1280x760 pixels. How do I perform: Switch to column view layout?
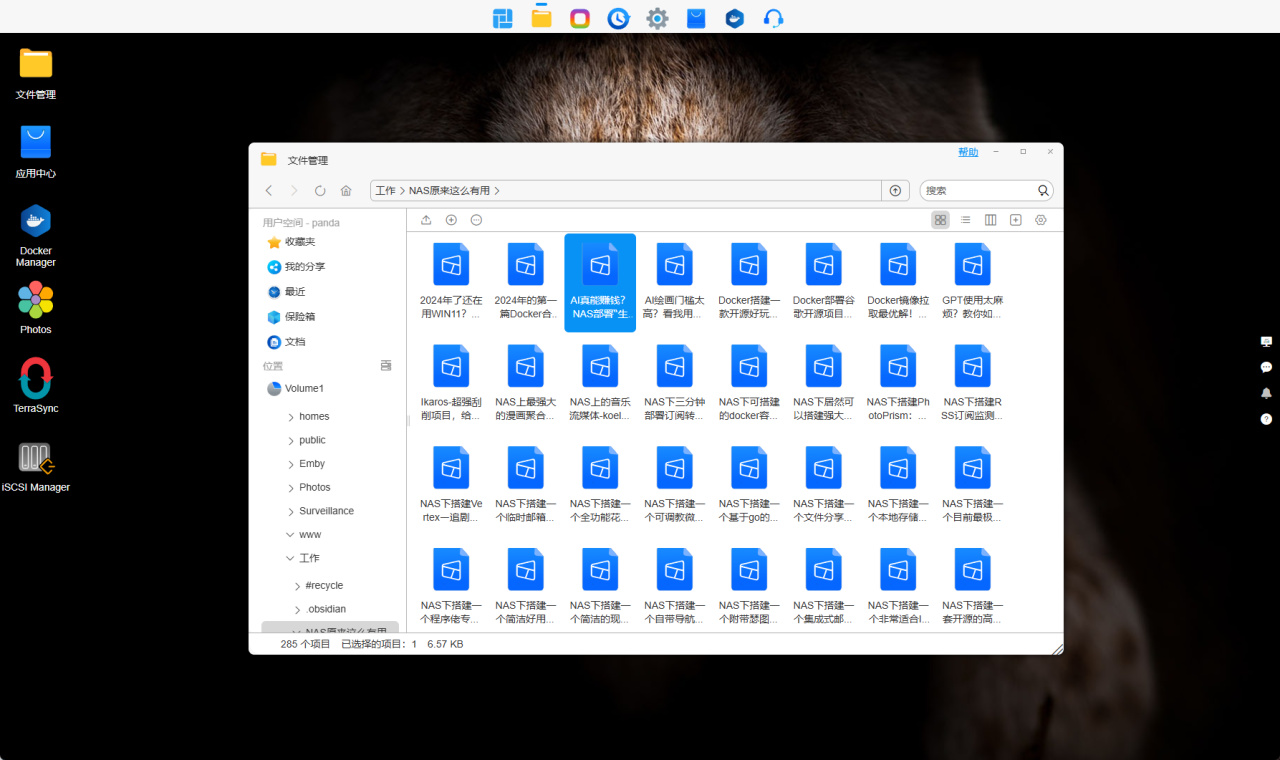(x=990, y=220)
